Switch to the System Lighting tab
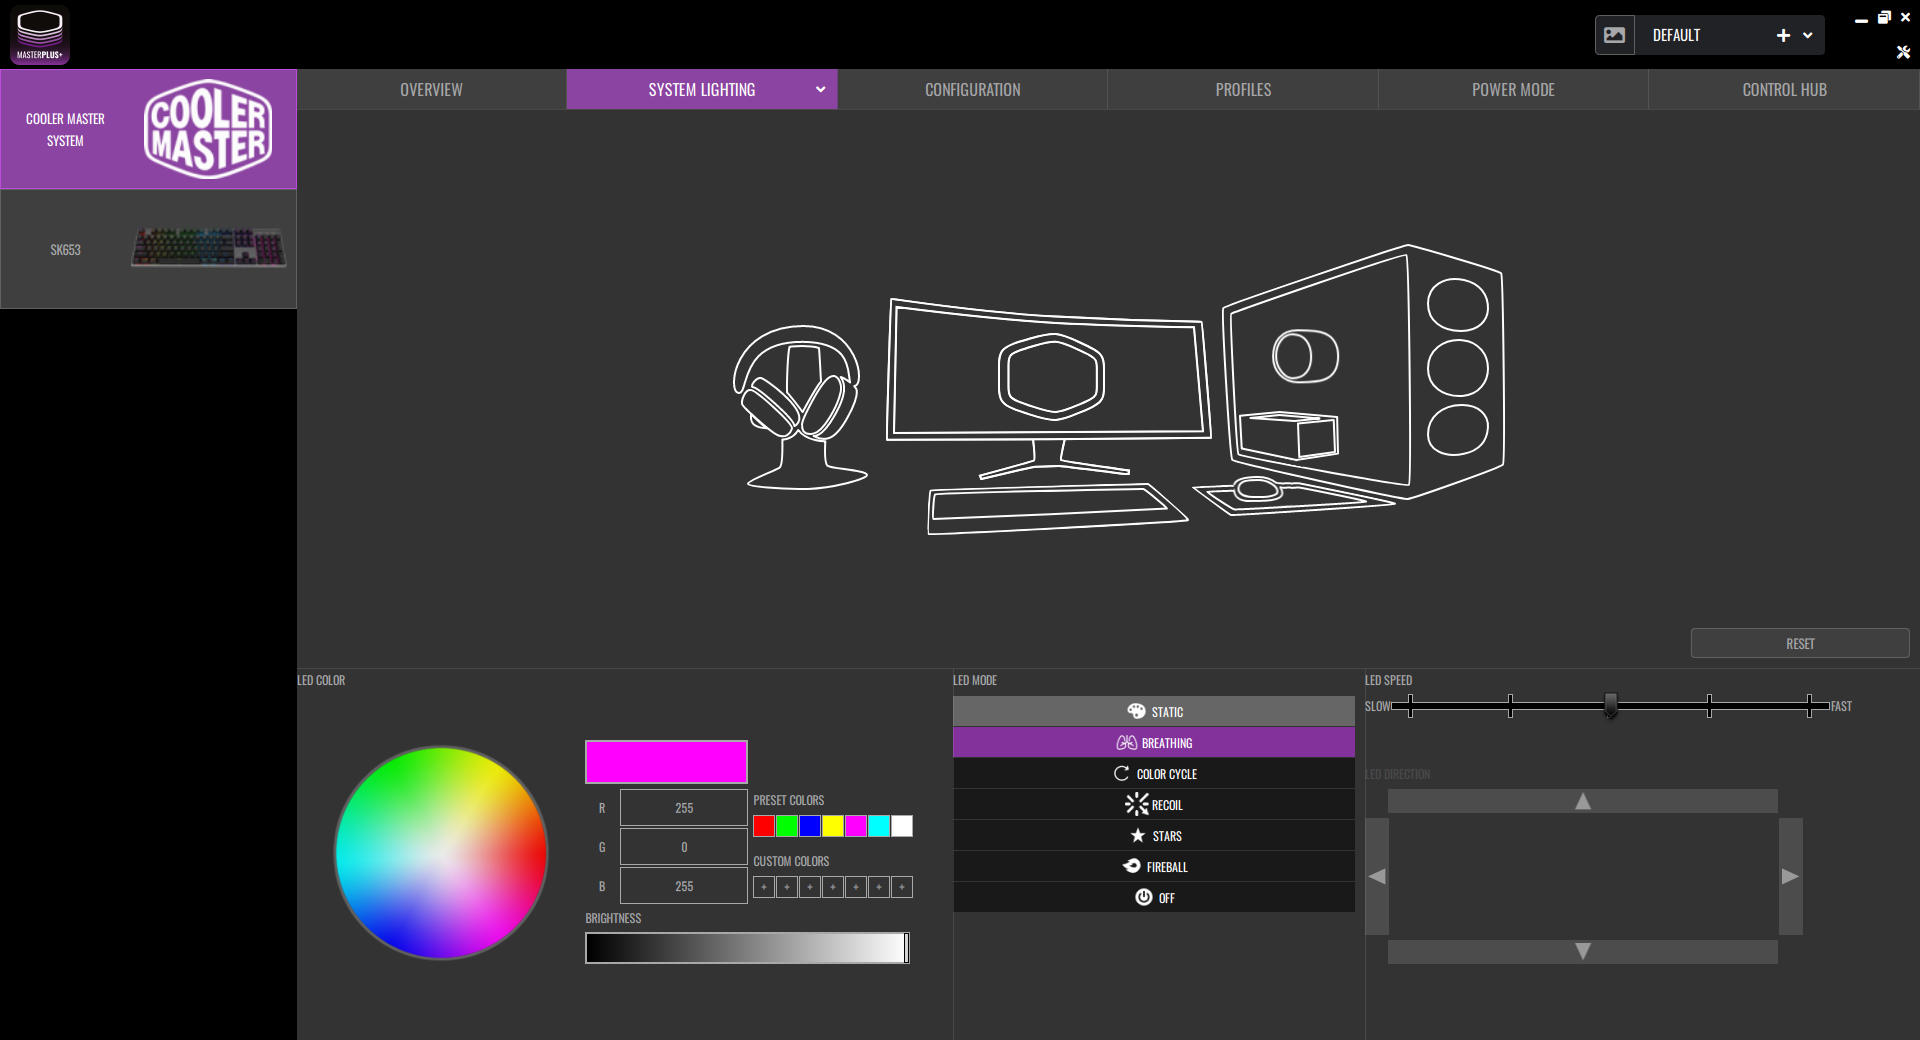Image resolution: width=1920 pixels, height=1040 pixels. click(702, 90)
